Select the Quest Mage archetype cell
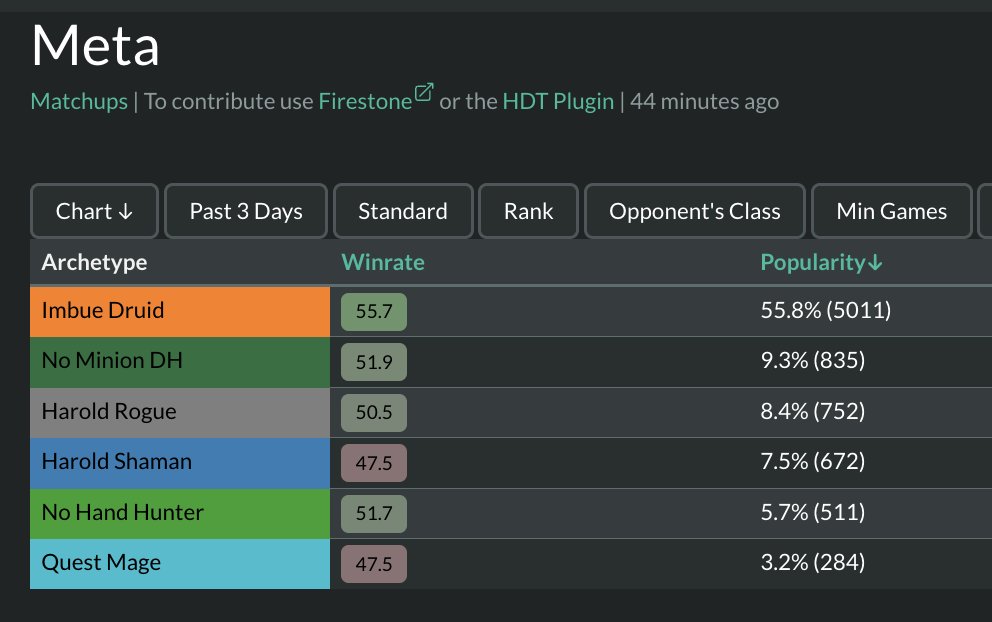Image resolution: width=992 pixels, height=622 pixels. [180, 563]
